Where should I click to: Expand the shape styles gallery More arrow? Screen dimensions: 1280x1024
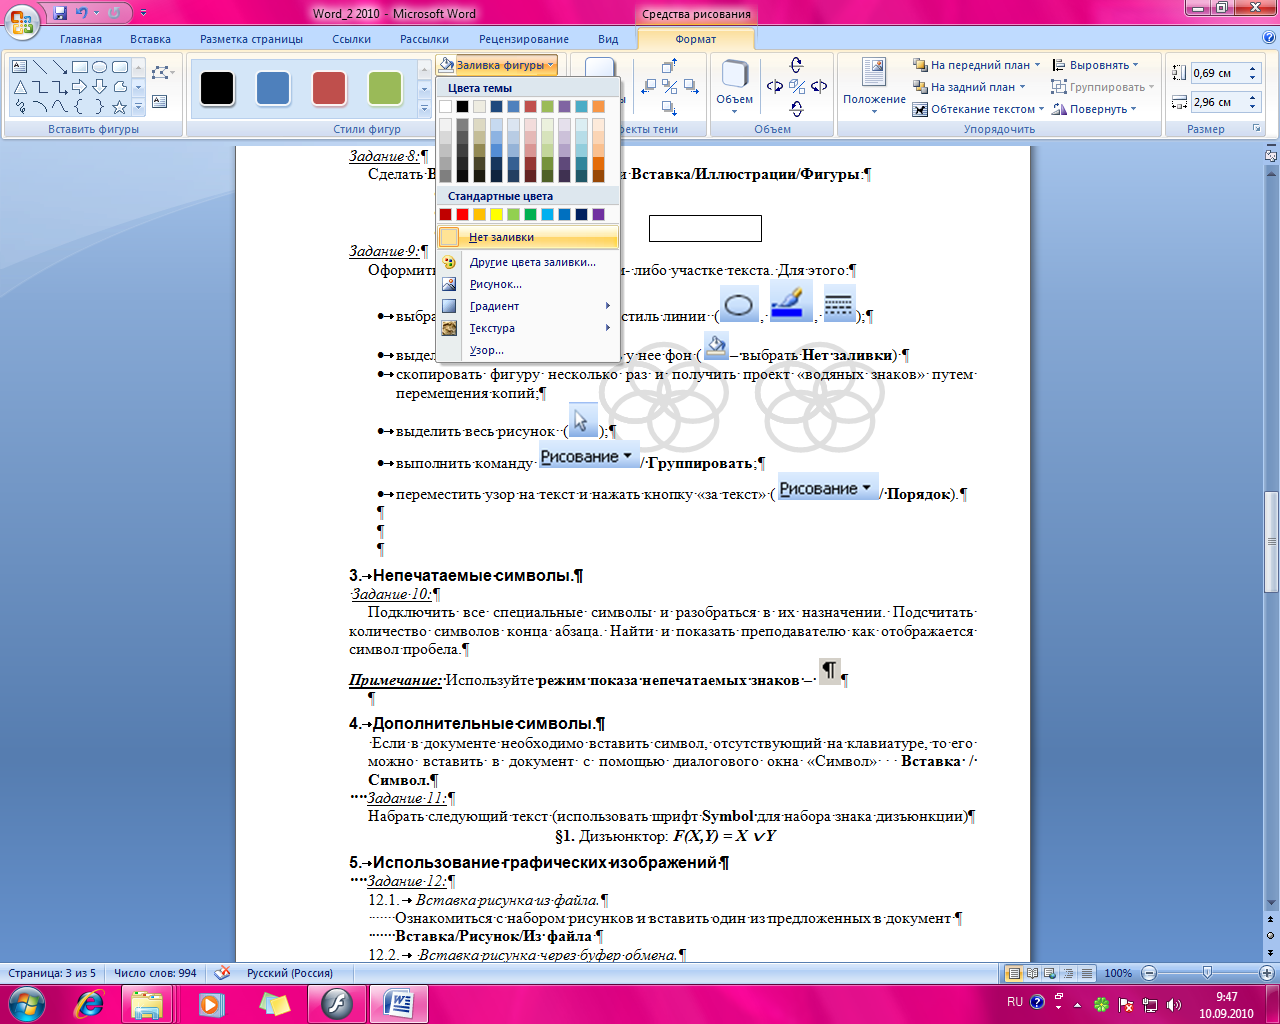424,108
